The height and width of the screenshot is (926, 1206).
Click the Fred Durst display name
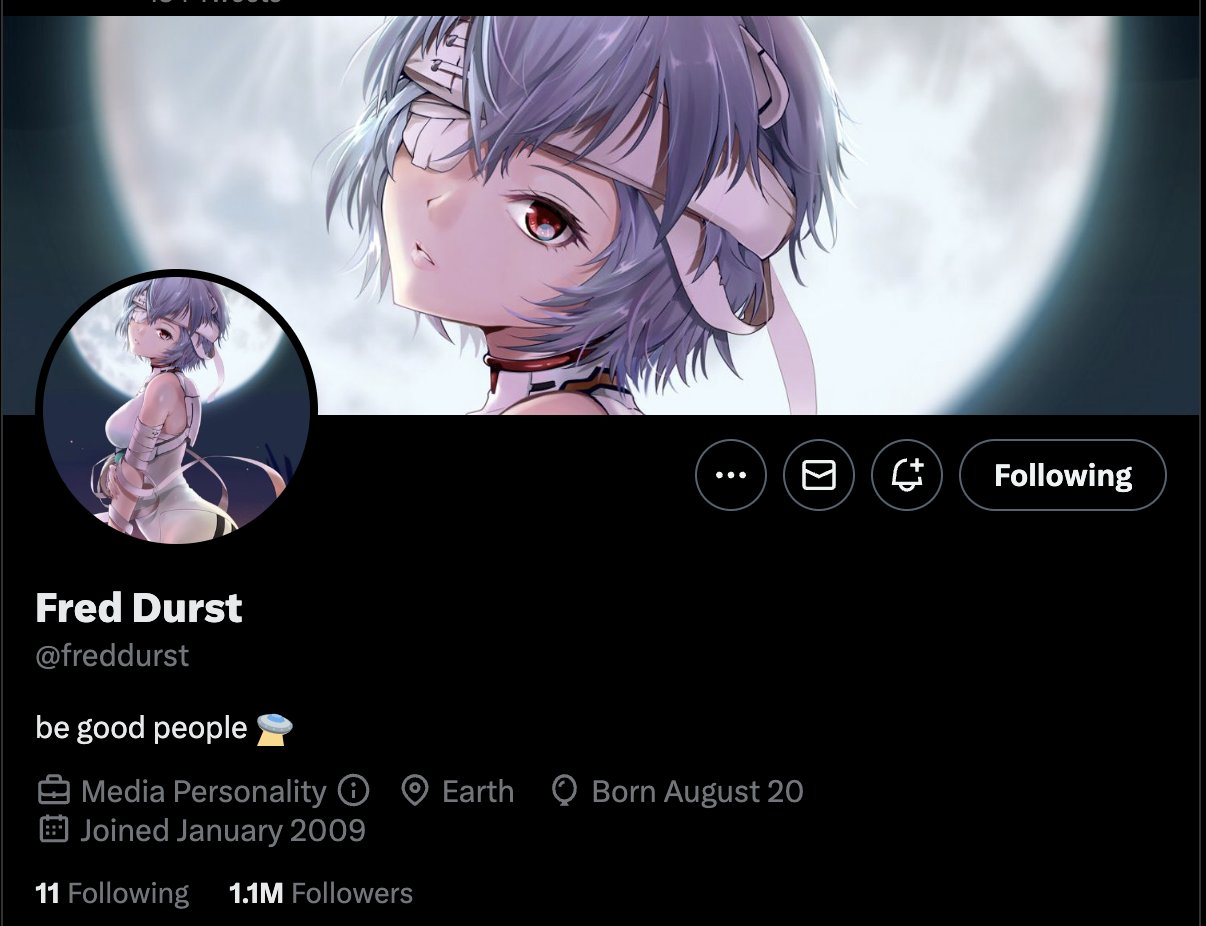139,608
